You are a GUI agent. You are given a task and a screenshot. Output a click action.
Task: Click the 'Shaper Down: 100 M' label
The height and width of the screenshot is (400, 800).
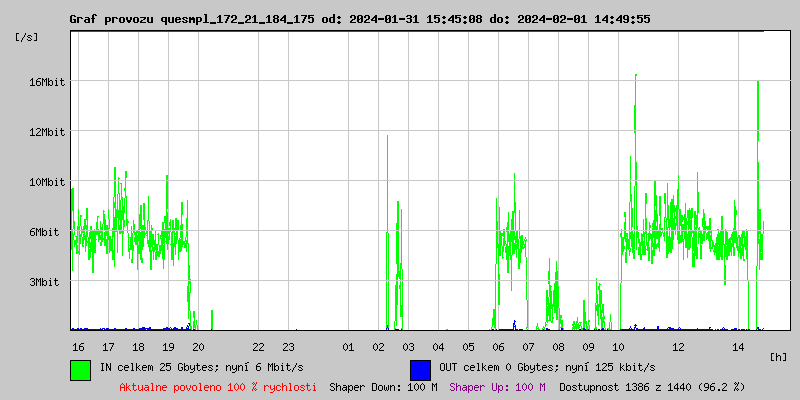pos(383,386)
